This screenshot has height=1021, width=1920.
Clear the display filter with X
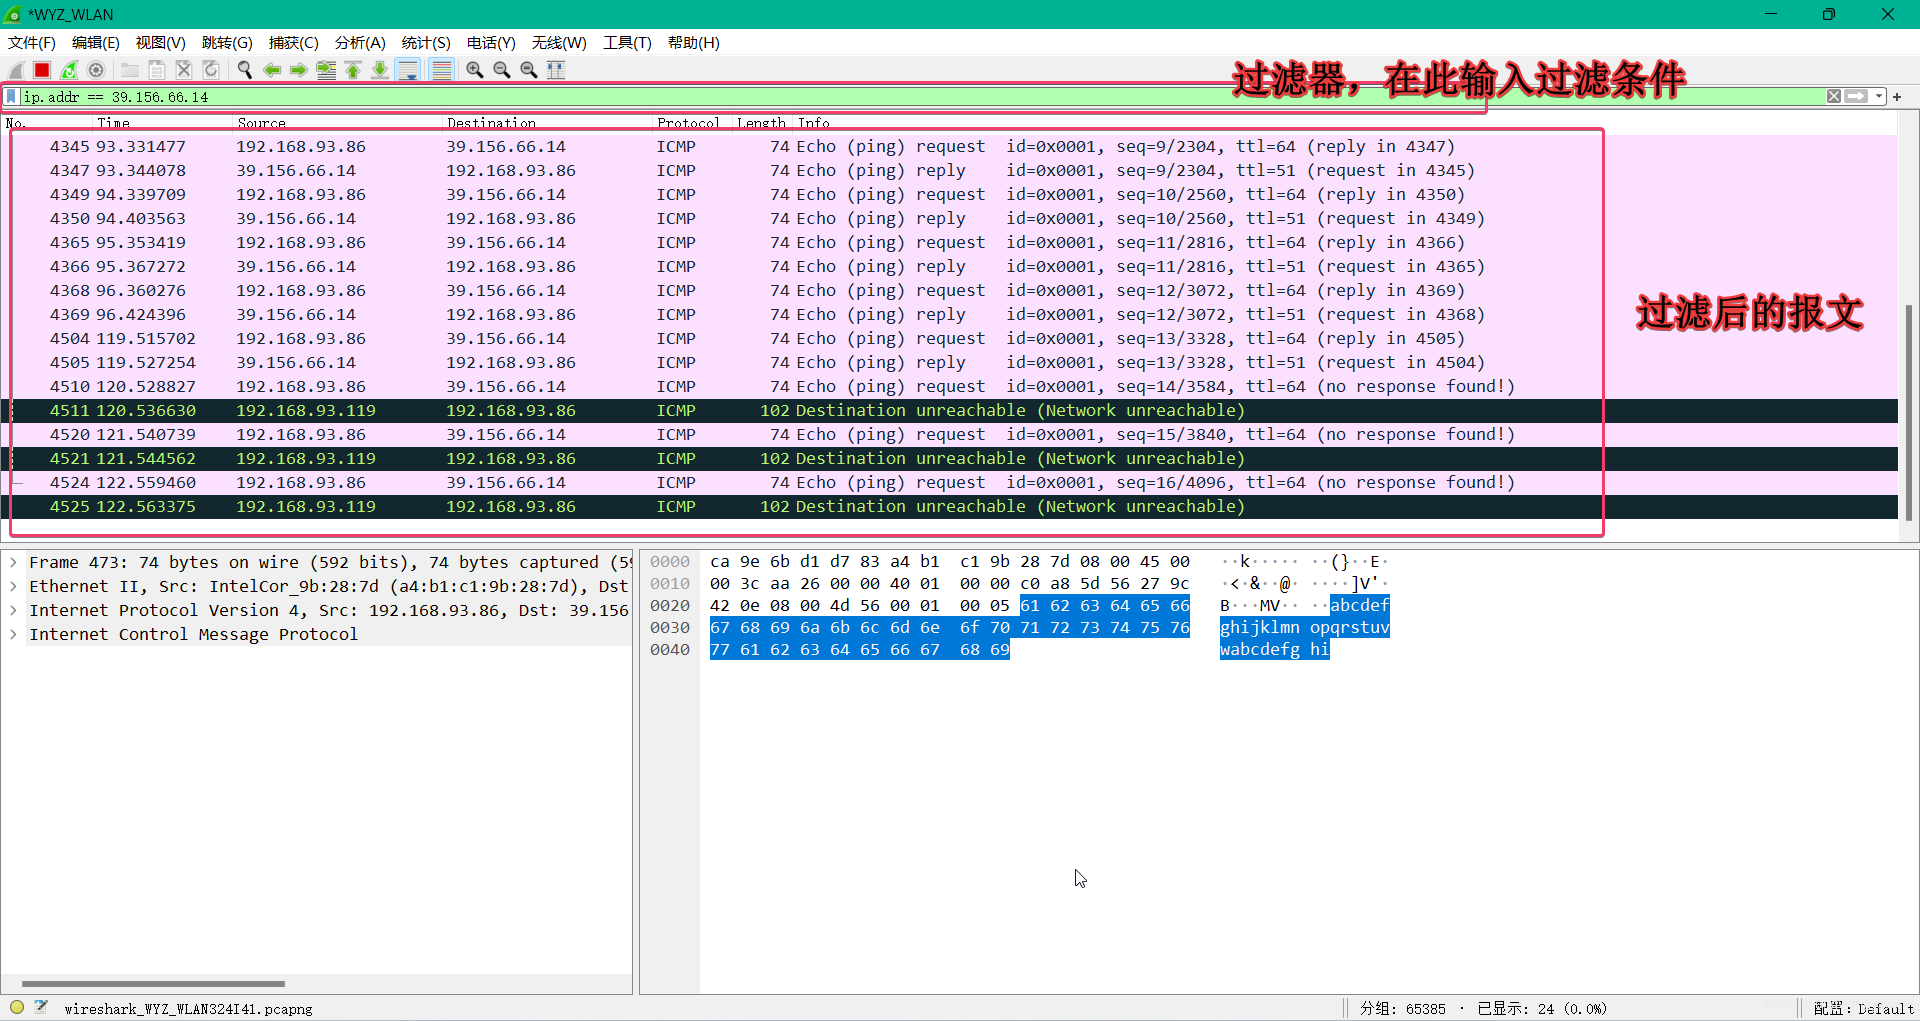tap(1834, 97)
